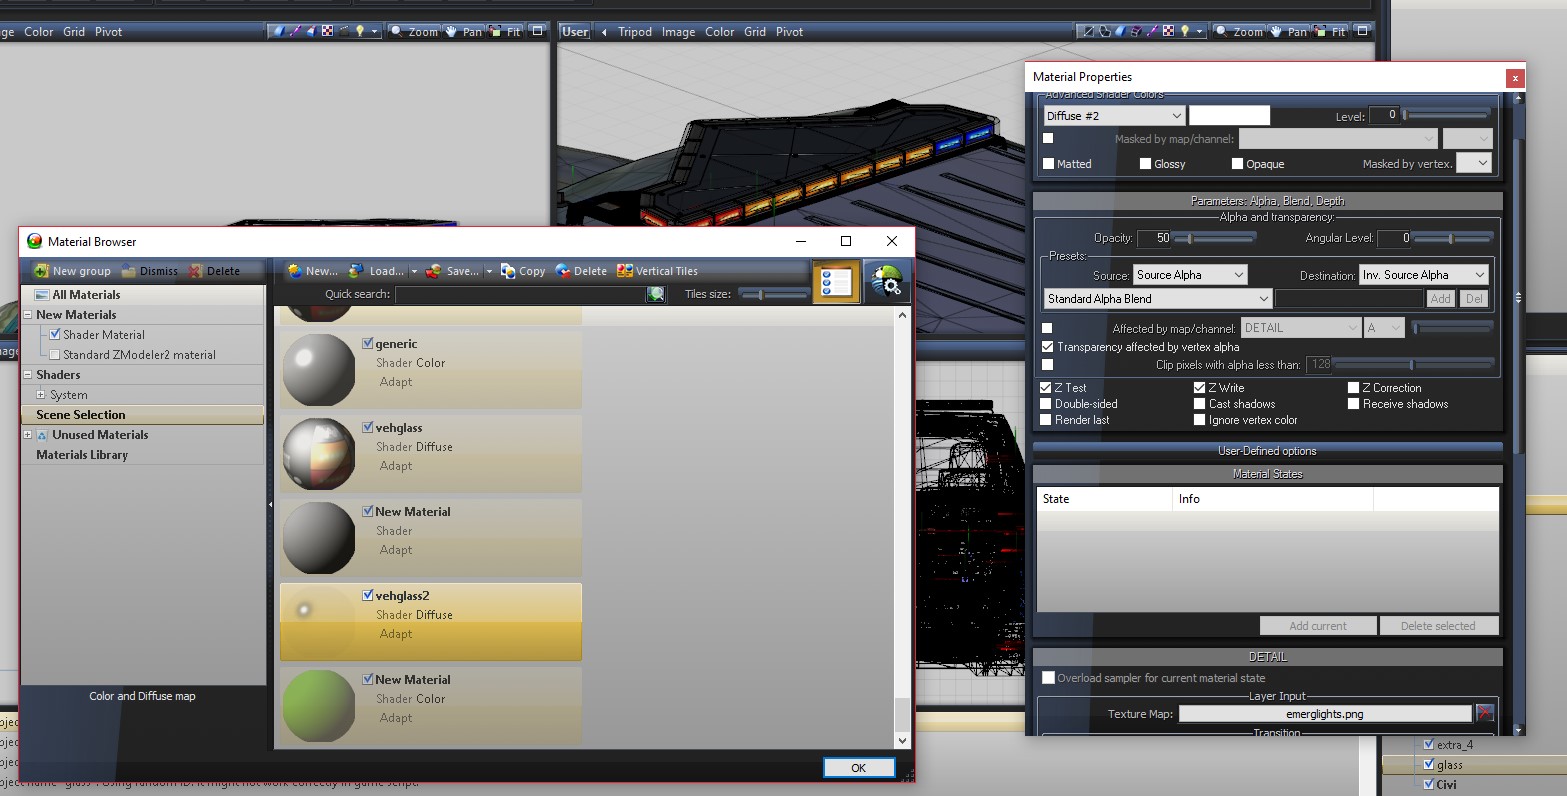Open the Pivot menu in left viewport
The height and width of the screenshot is (796, 1567).
coord(108,32)
